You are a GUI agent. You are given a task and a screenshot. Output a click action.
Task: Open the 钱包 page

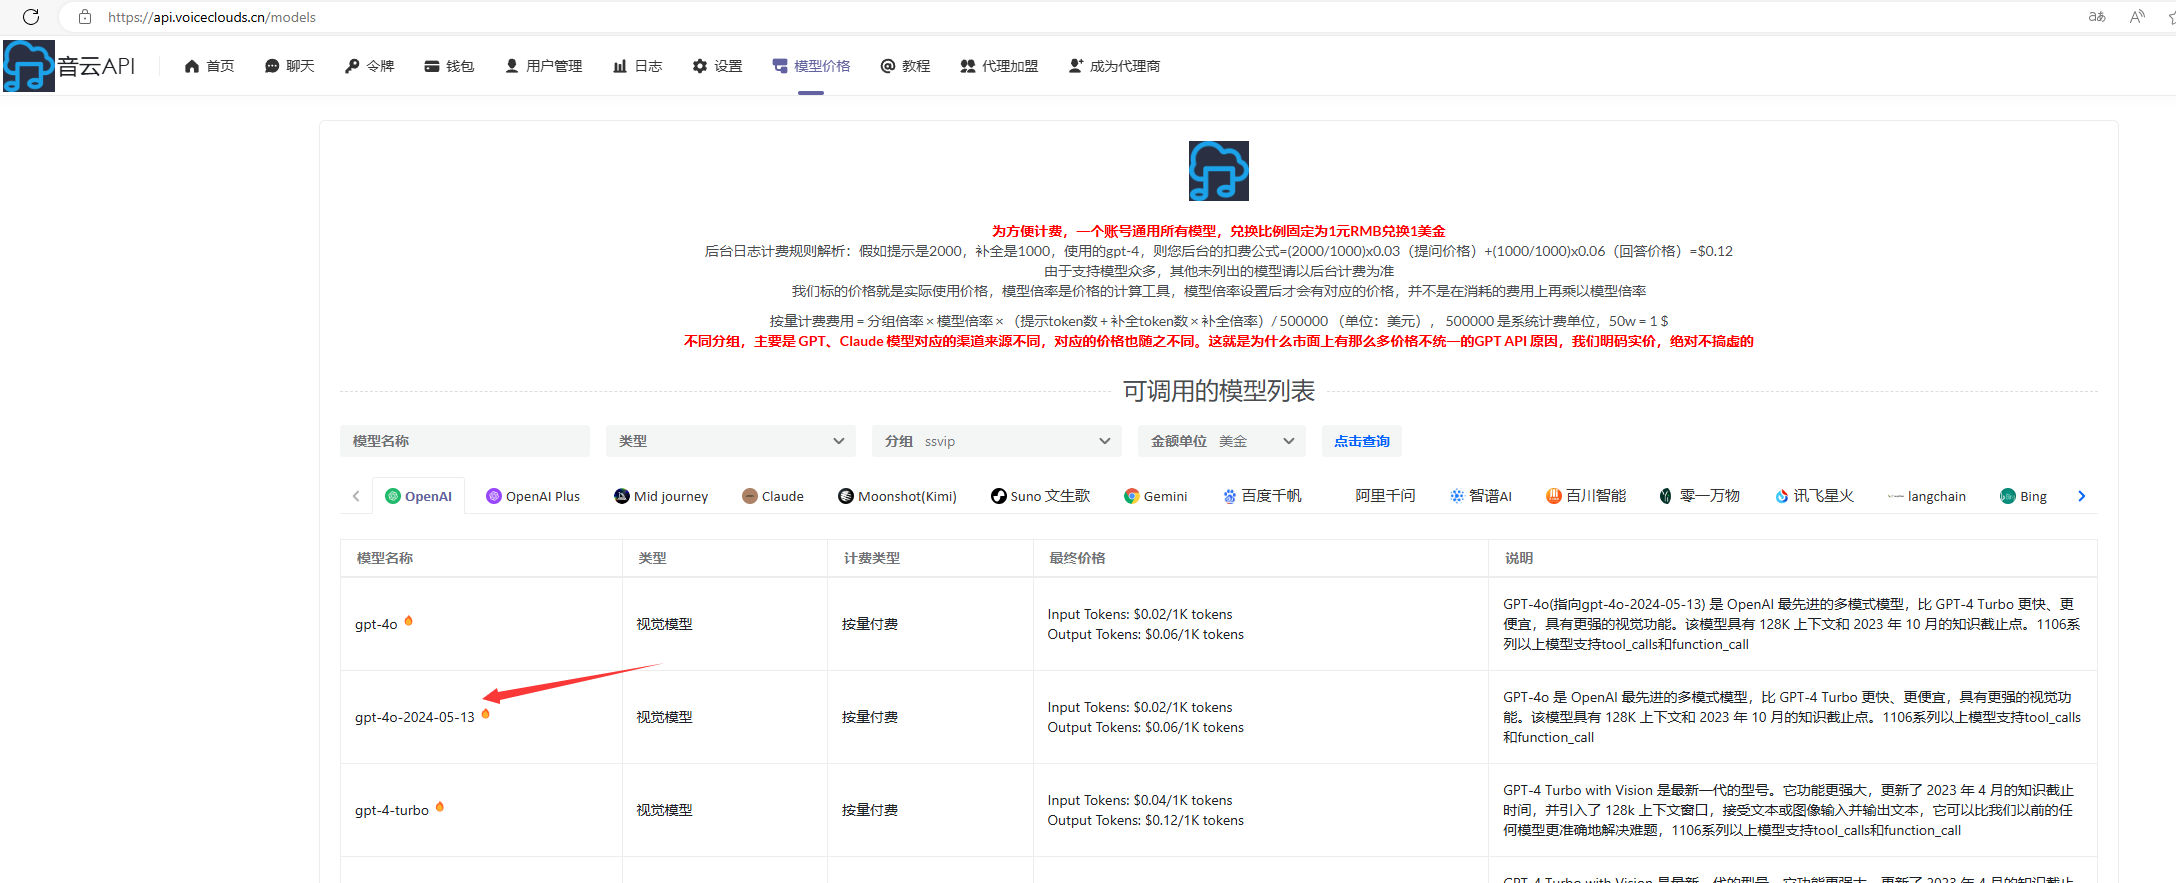click(449, 66)
